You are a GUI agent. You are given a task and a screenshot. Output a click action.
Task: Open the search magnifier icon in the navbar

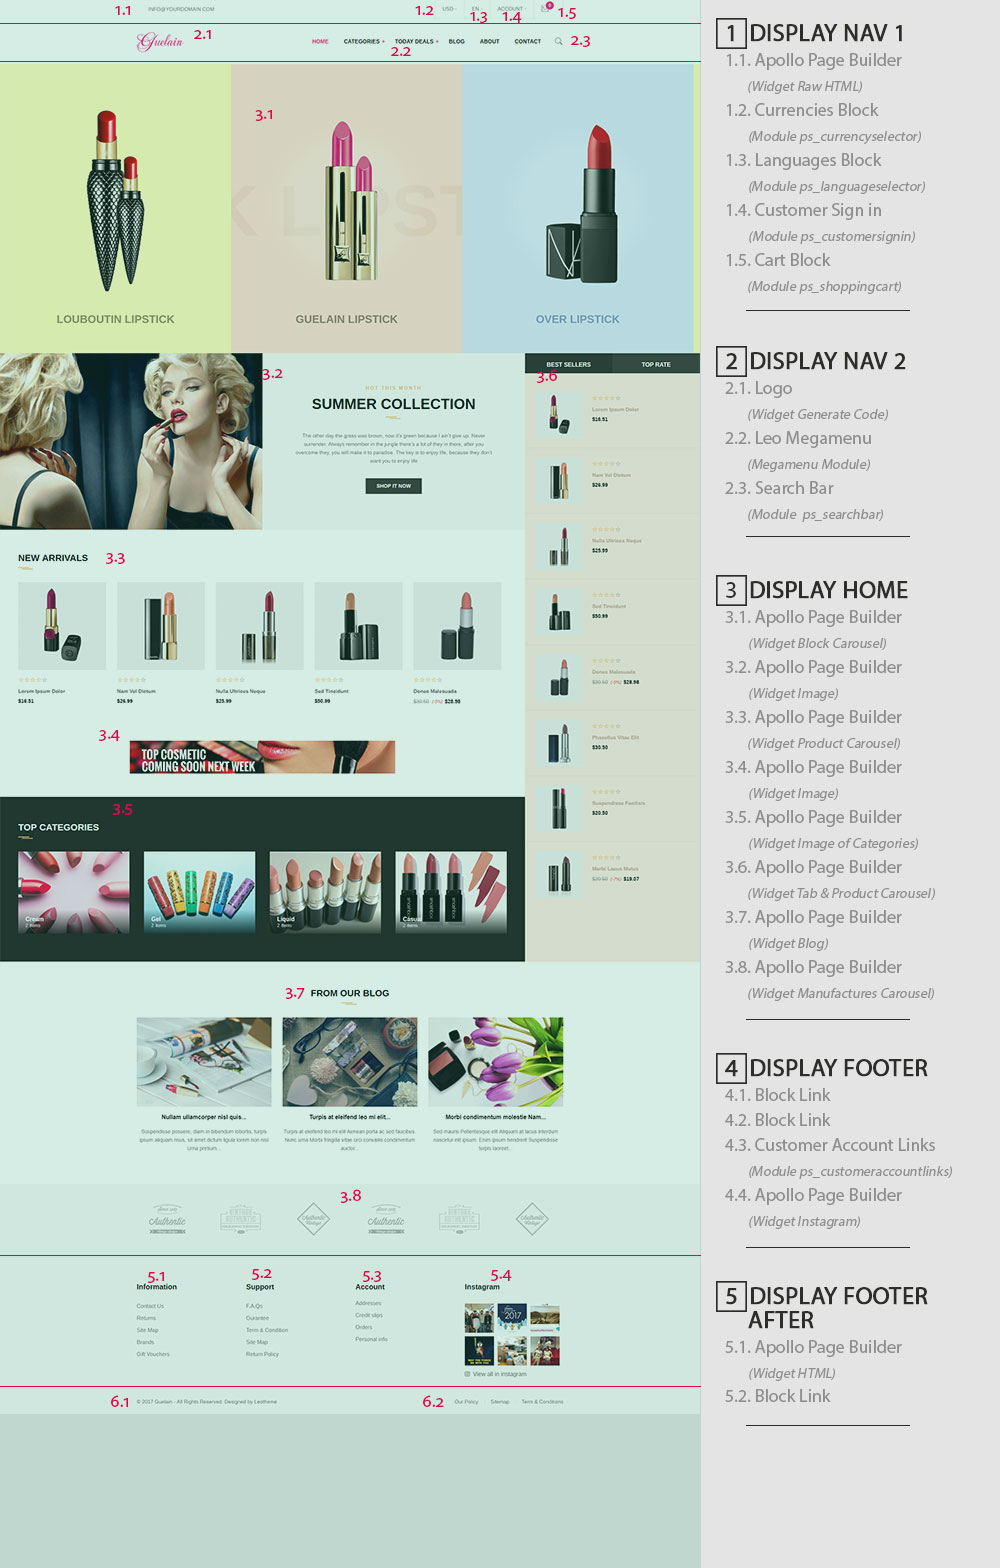point(558,41)
